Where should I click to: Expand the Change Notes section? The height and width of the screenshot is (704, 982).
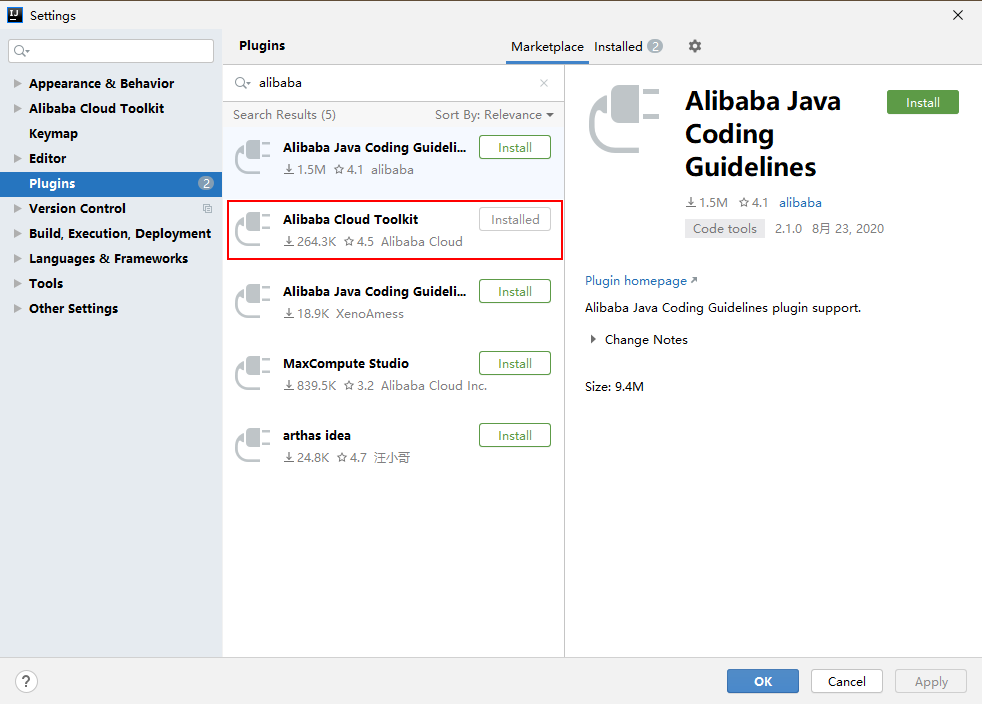pyautogui.click(x=594, y=340)
